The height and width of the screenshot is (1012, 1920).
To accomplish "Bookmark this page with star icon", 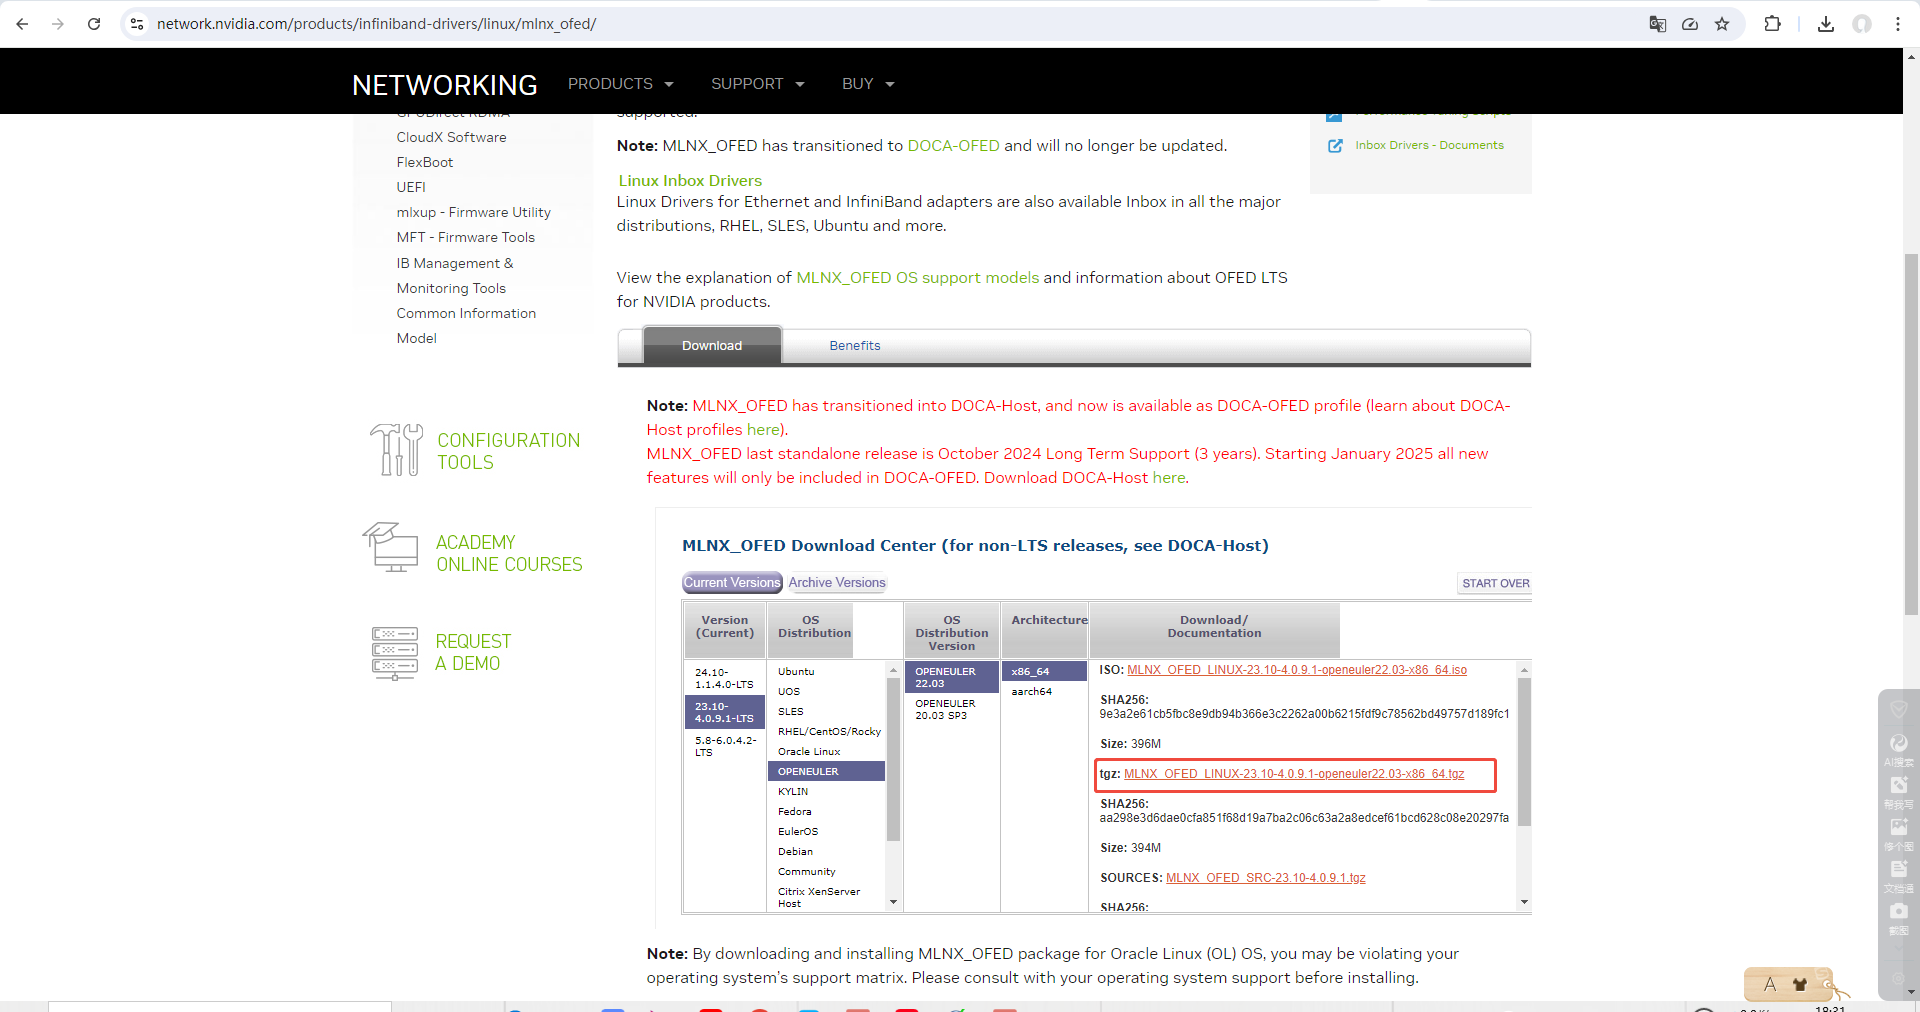I will click(x=1722, y=24).
